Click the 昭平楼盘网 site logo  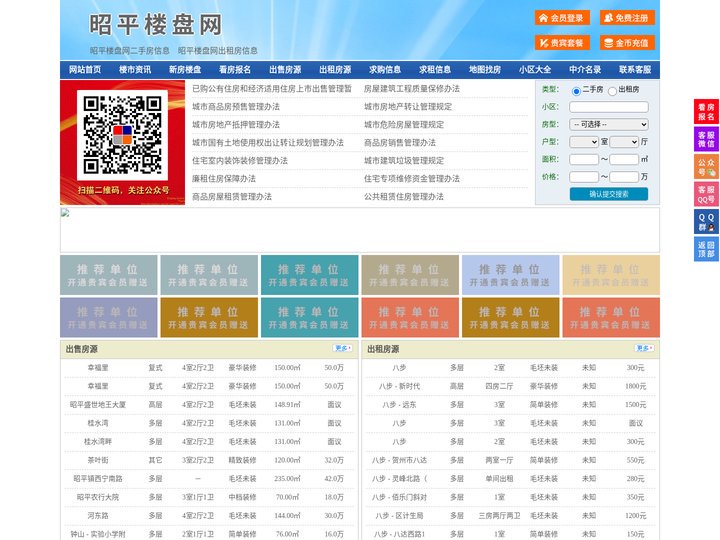tap(156, 25)
